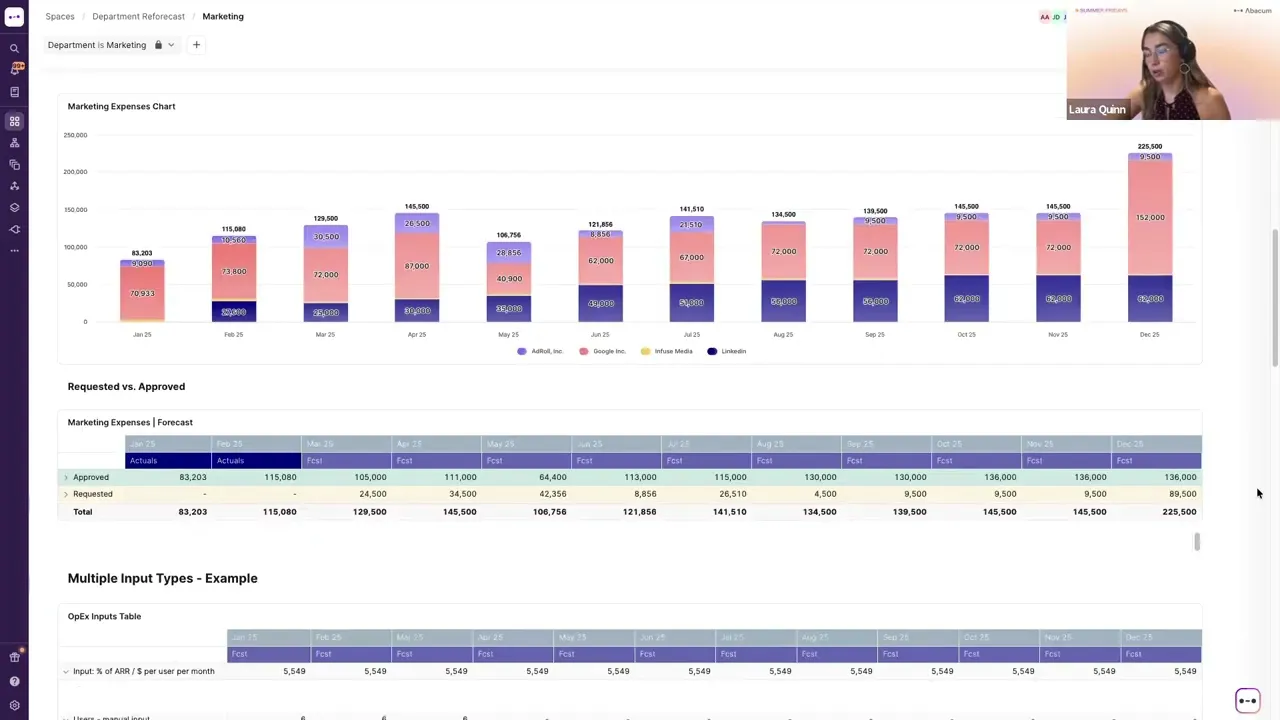Click OpEx Inputs Table title
Screen dimensions: 1280x720
(x=104, y=616)
